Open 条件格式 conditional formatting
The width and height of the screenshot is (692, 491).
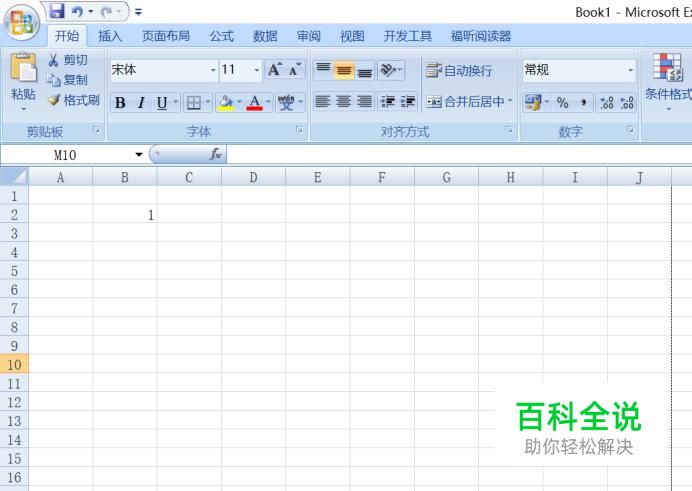point(668,82)
